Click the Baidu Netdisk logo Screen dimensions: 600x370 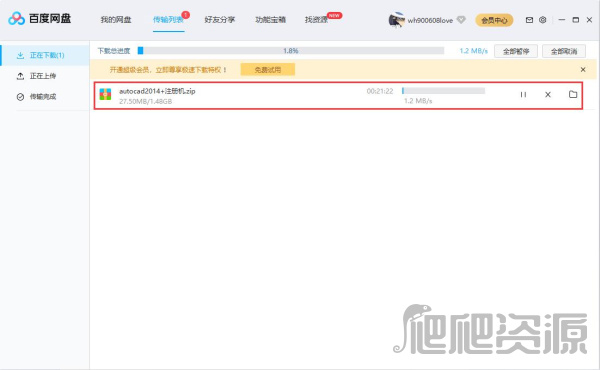point(39,18)
